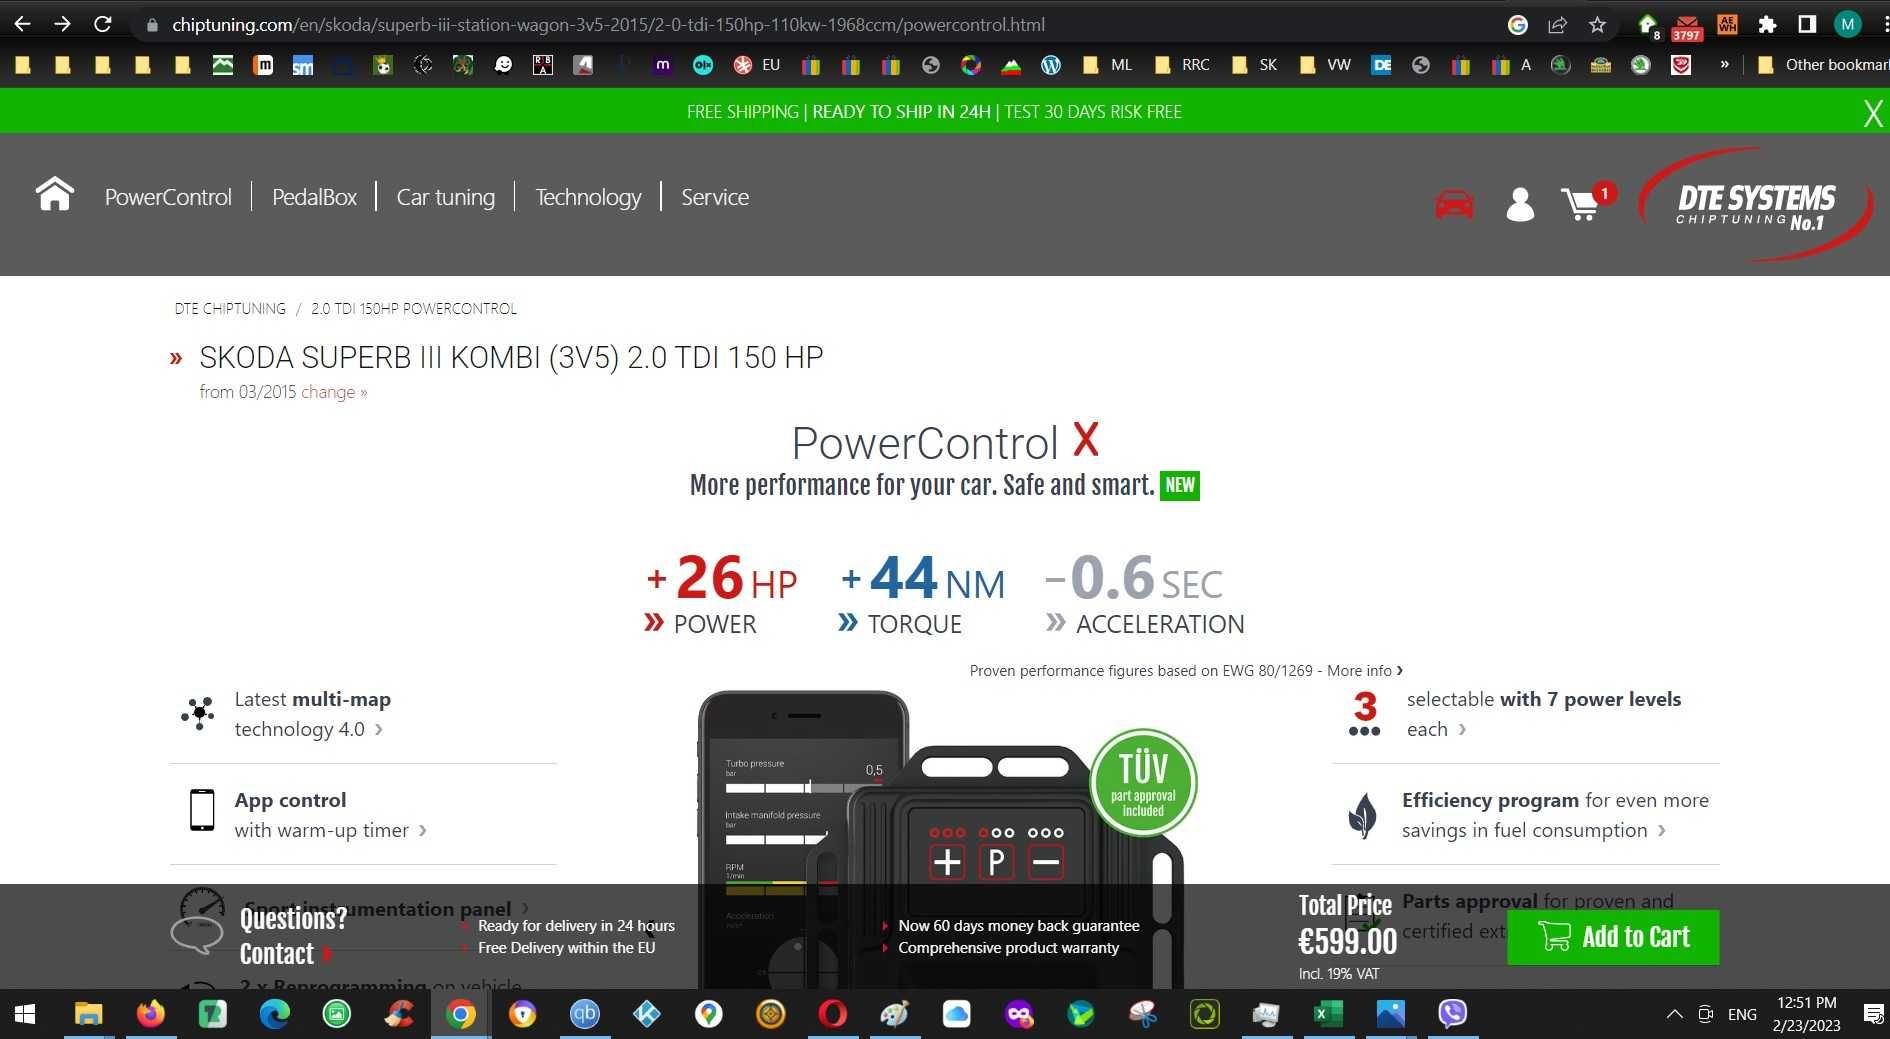
Task: Expand Latest multi-map technology 4.0
Action: click(x=312, y=714)
